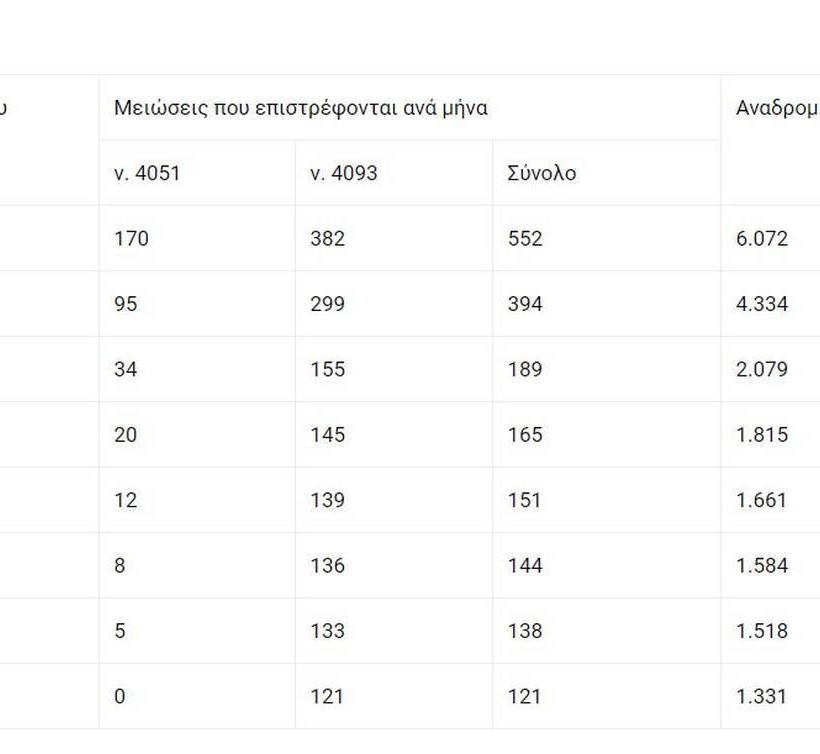Select the cell with value 170
Viewport: 820px width, 754px height.
(x=131, y=238)
